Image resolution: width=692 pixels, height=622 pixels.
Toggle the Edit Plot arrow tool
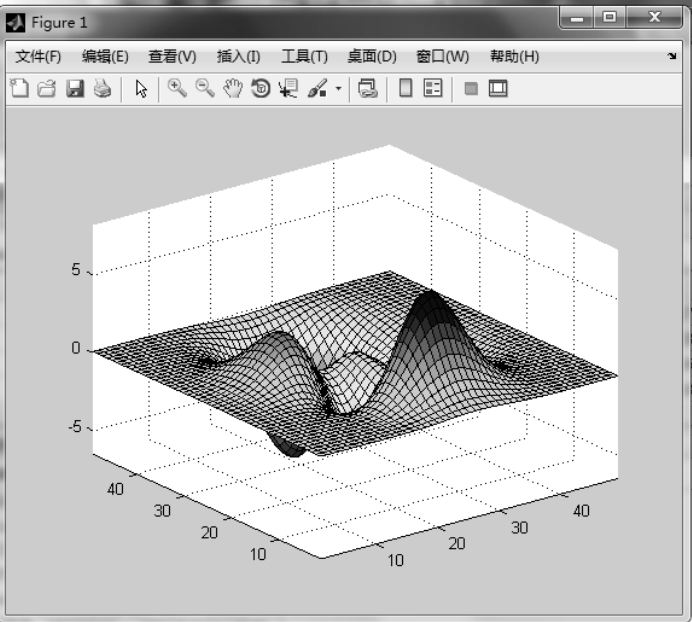point(141,89)
